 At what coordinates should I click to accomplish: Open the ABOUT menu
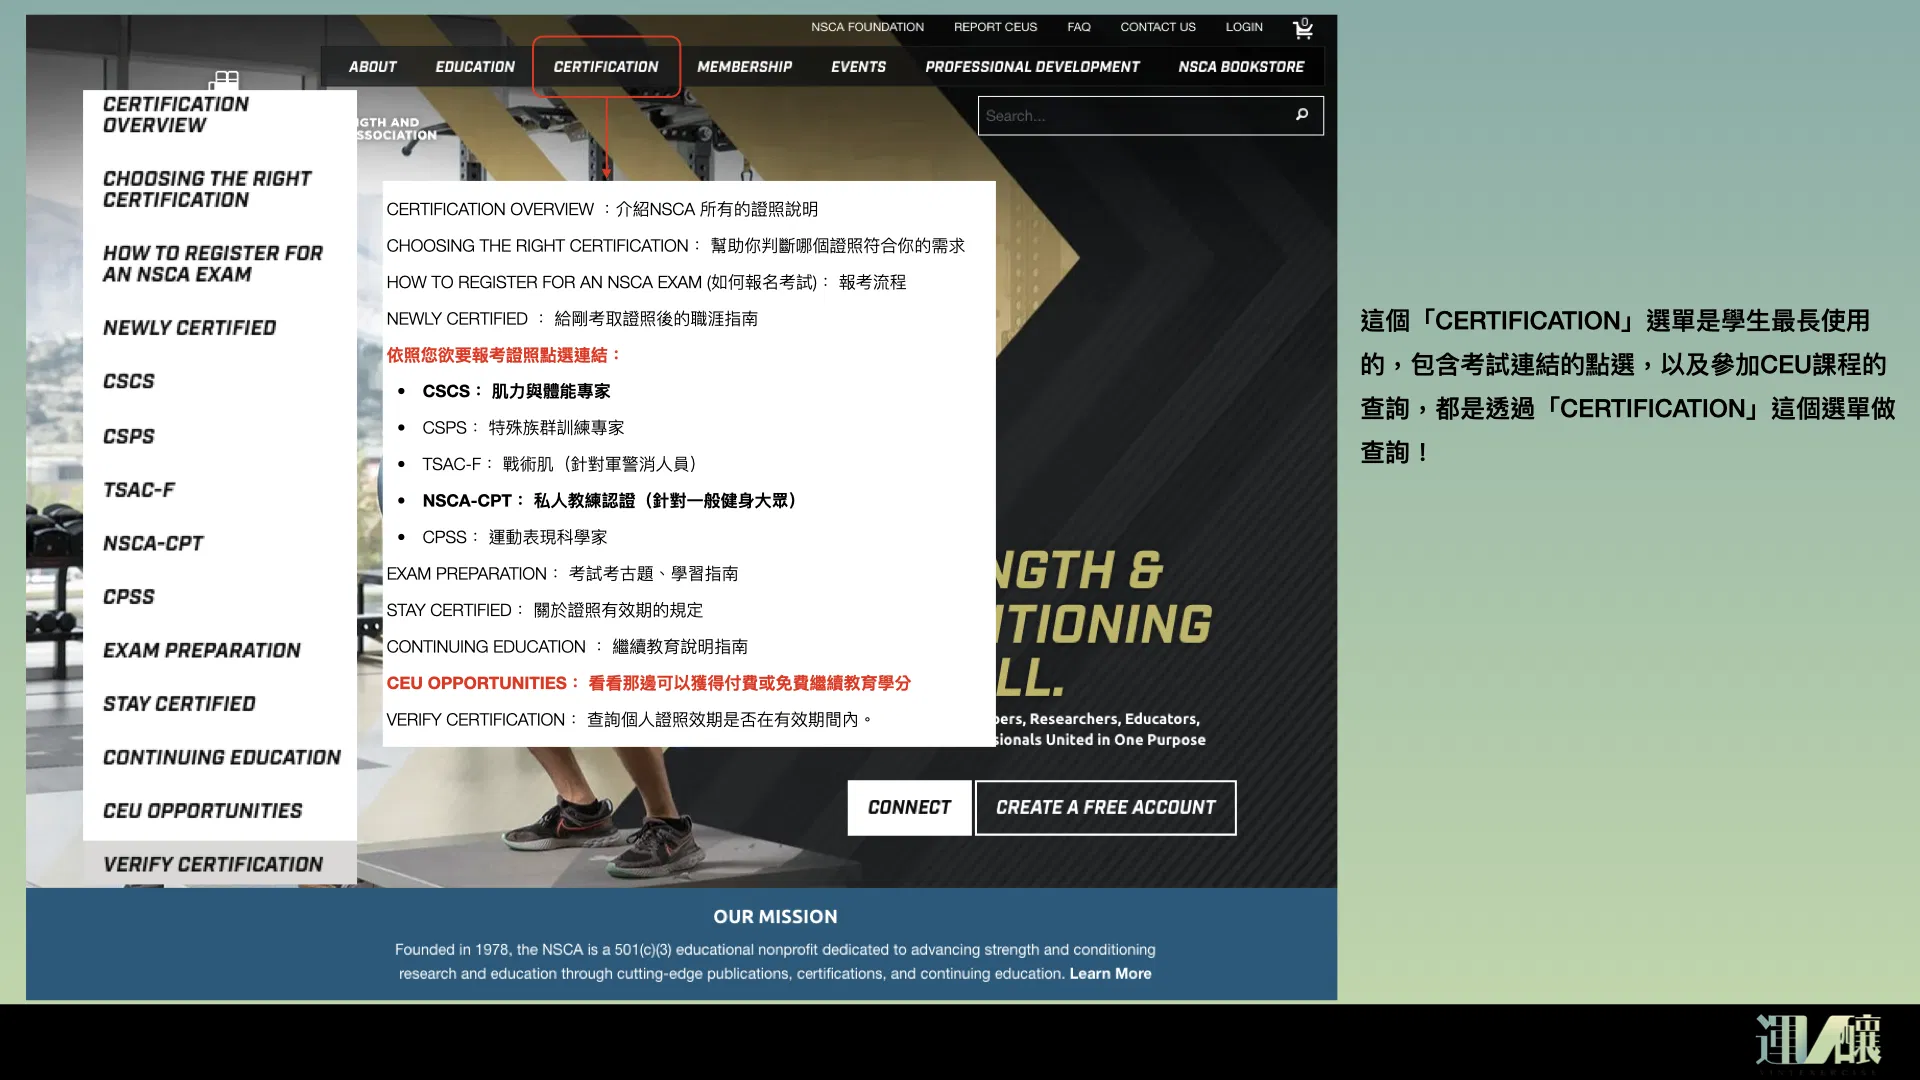(x=372, y=67)
